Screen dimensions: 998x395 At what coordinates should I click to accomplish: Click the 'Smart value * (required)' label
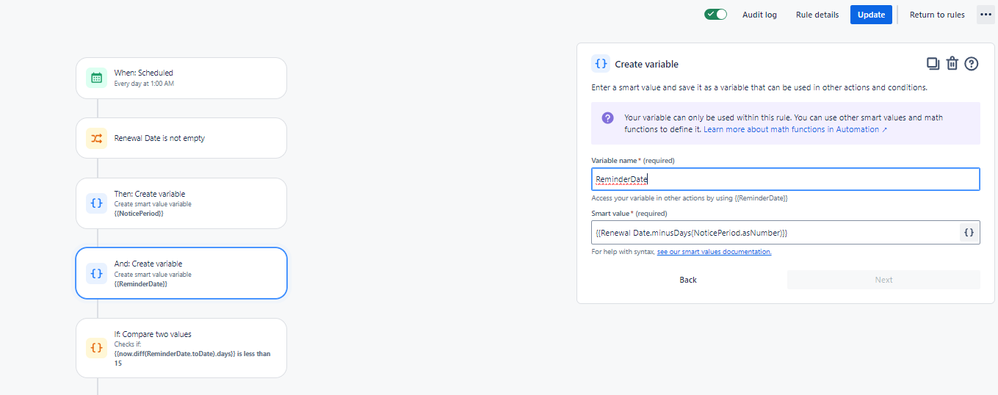629,213
